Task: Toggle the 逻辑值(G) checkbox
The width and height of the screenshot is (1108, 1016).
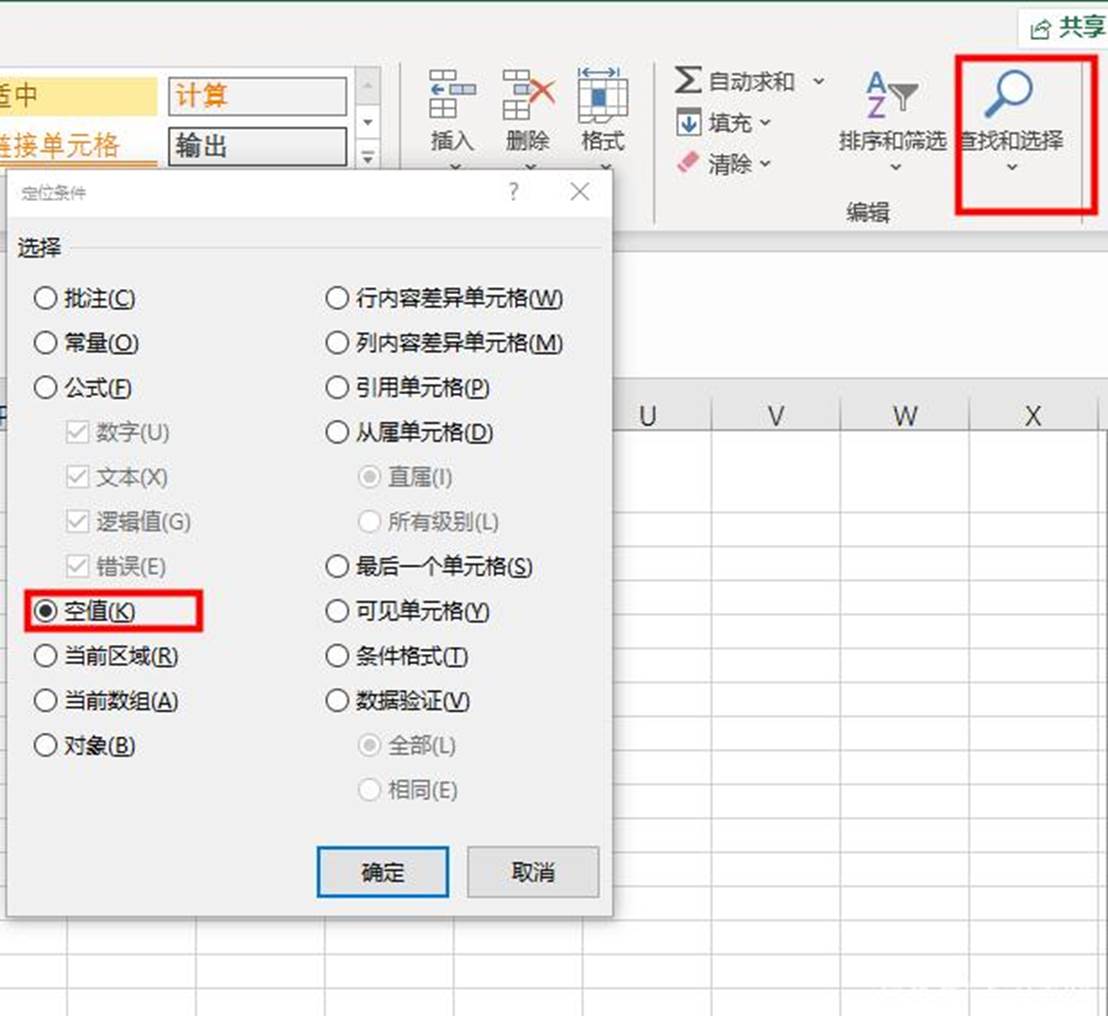Action: pos(77,521)
